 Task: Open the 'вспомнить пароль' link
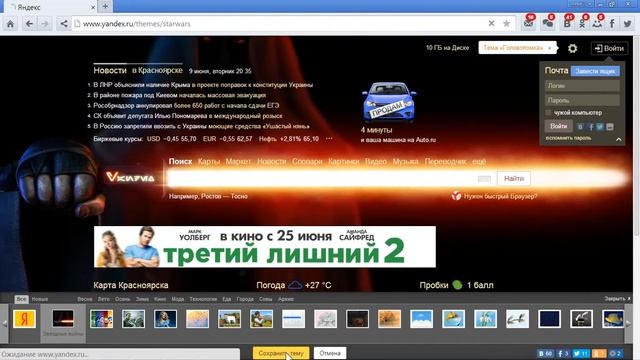[x=568, y=138]
